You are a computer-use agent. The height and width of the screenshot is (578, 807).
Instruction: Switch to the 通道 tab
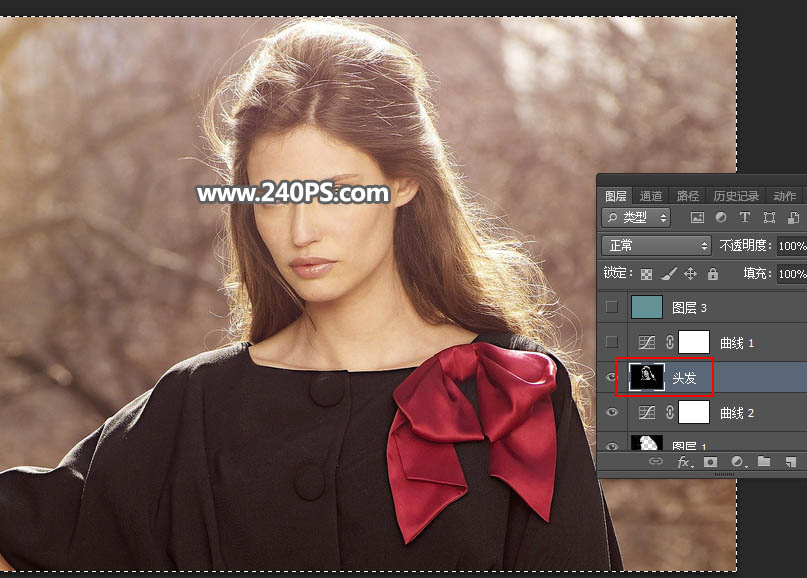tap(651, 196)
